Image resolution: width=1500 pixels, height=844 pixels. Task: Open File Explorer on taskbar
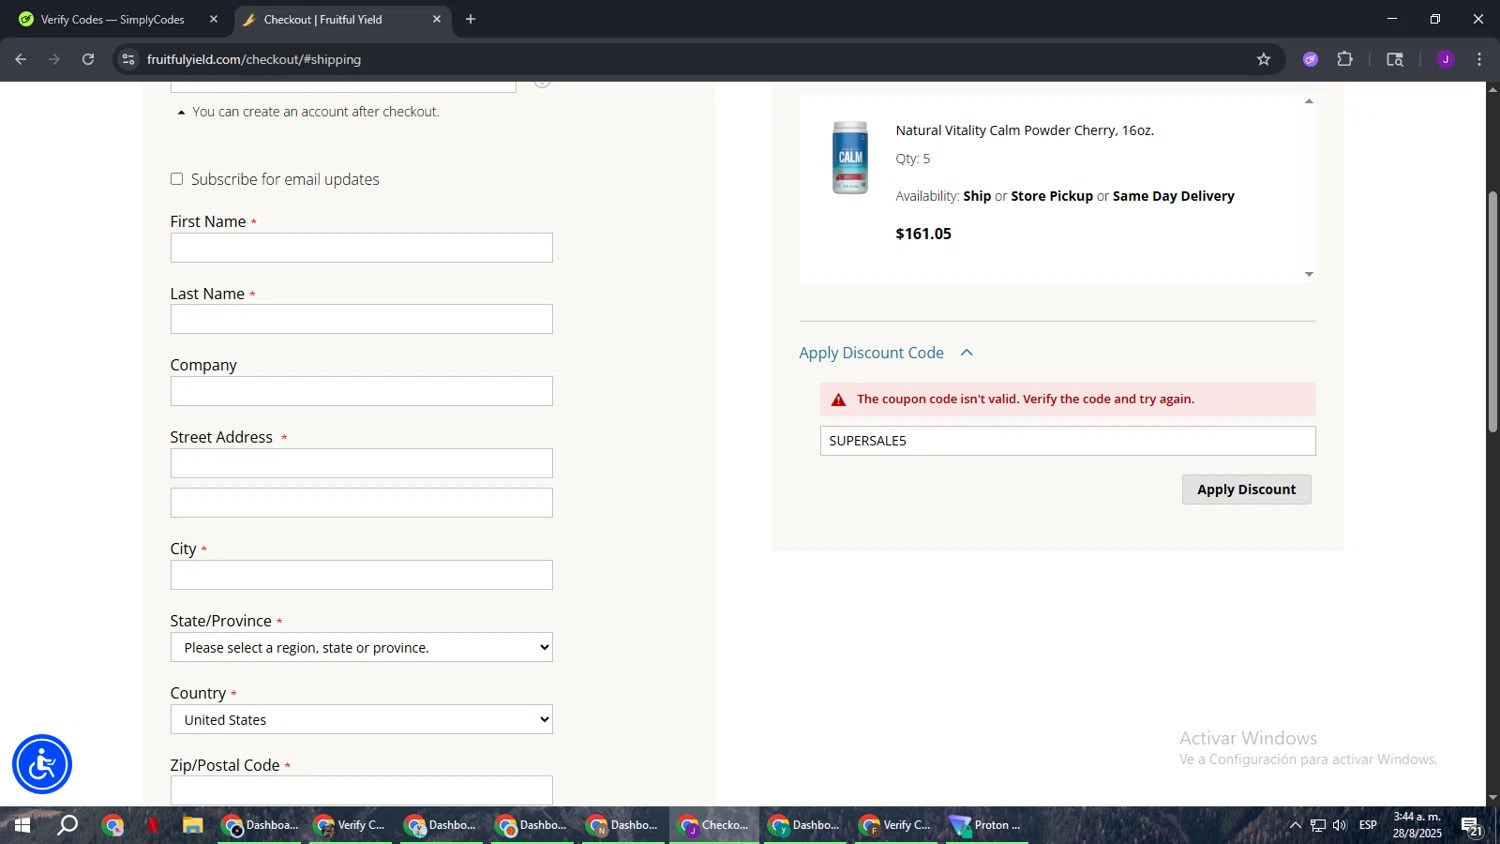click(193, 825)
